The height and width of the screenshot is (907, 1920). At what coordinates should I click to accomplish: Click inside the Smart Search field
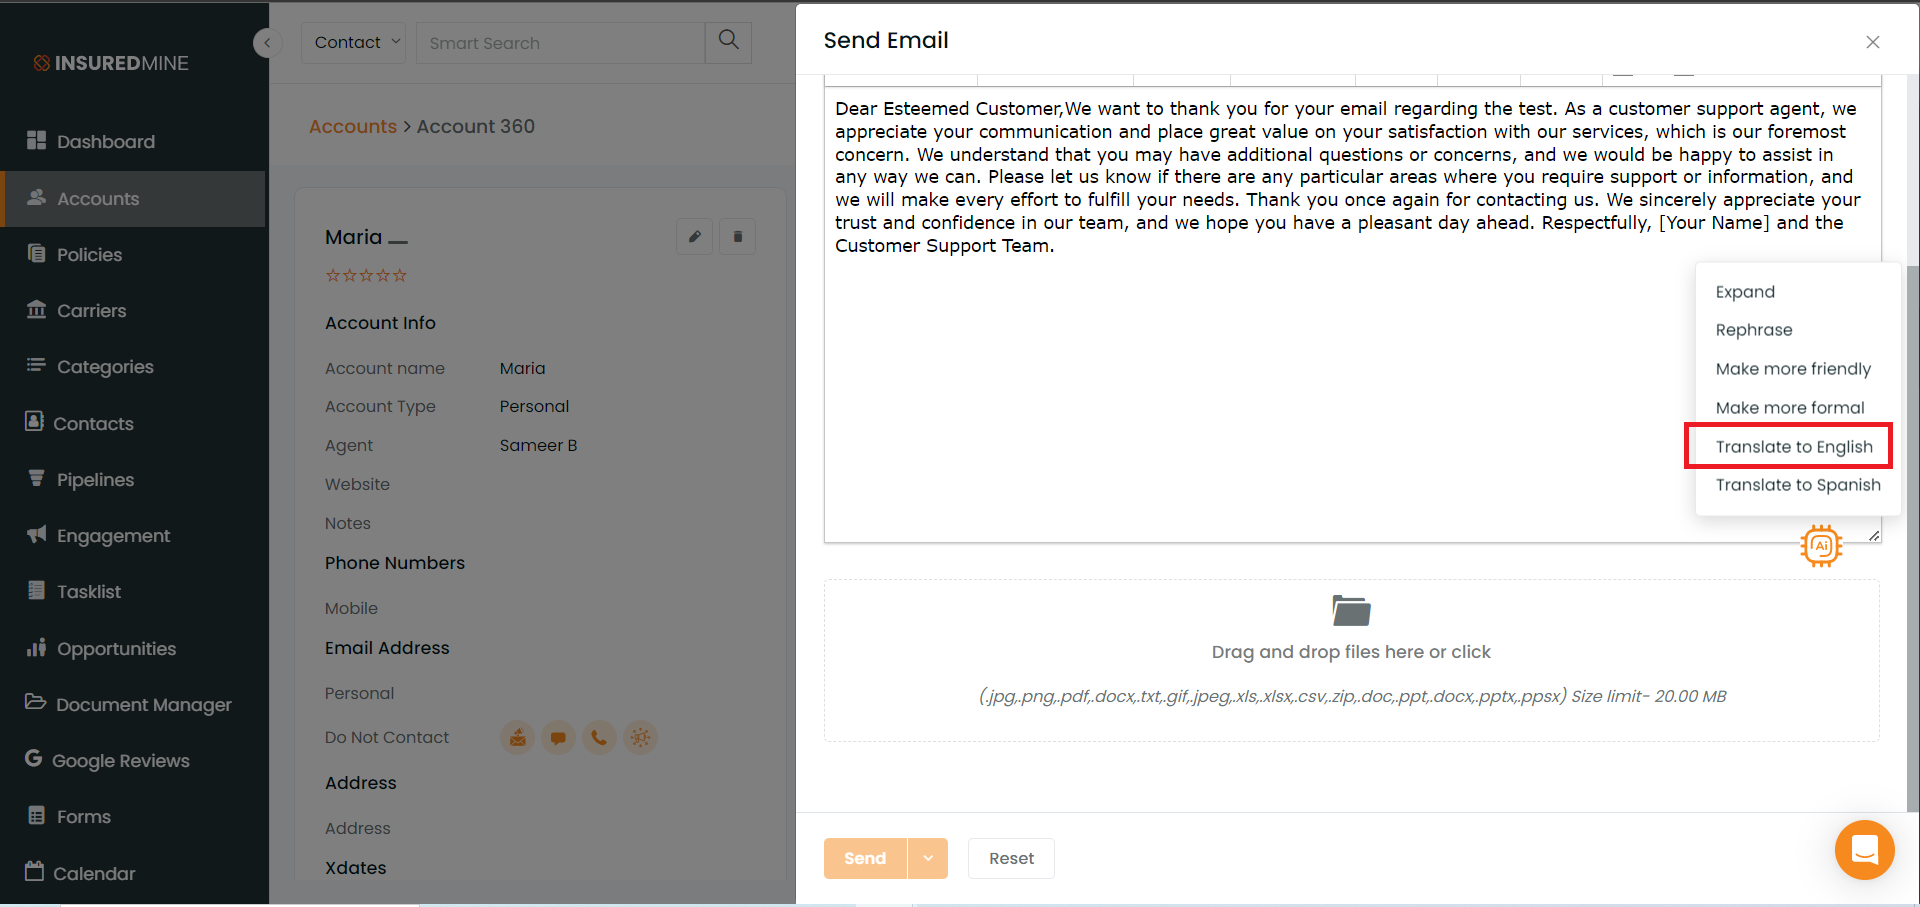560,43
